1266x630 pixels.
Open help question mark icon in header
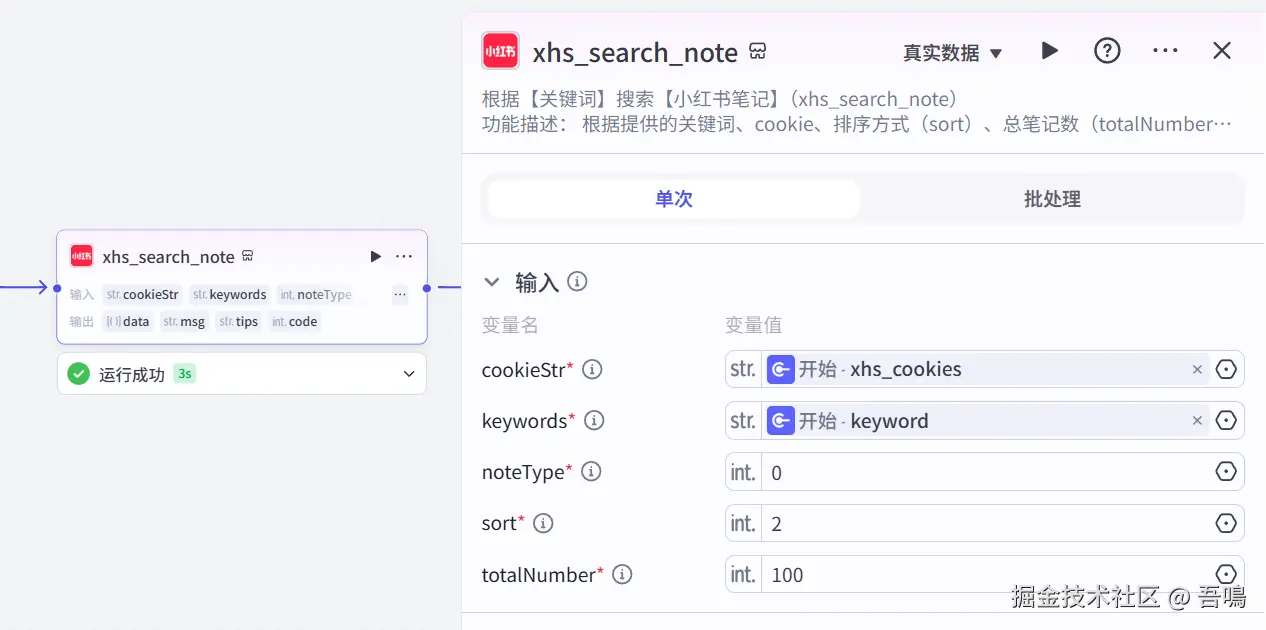[1107, 51]
